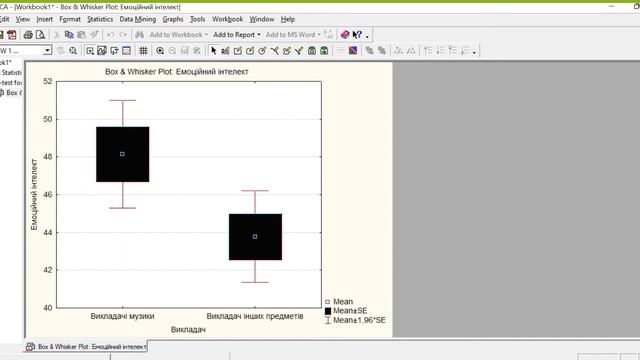Click the Викладачі музики axis label
This screenshot has width=640, height=360.
[x=122, y=316]
